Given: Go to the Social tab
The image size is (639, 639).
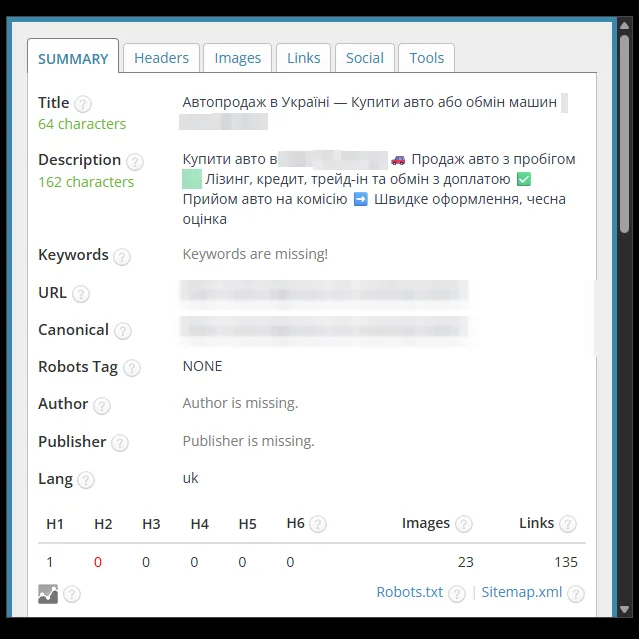Looking at the screenshot, I should point(365,58).
